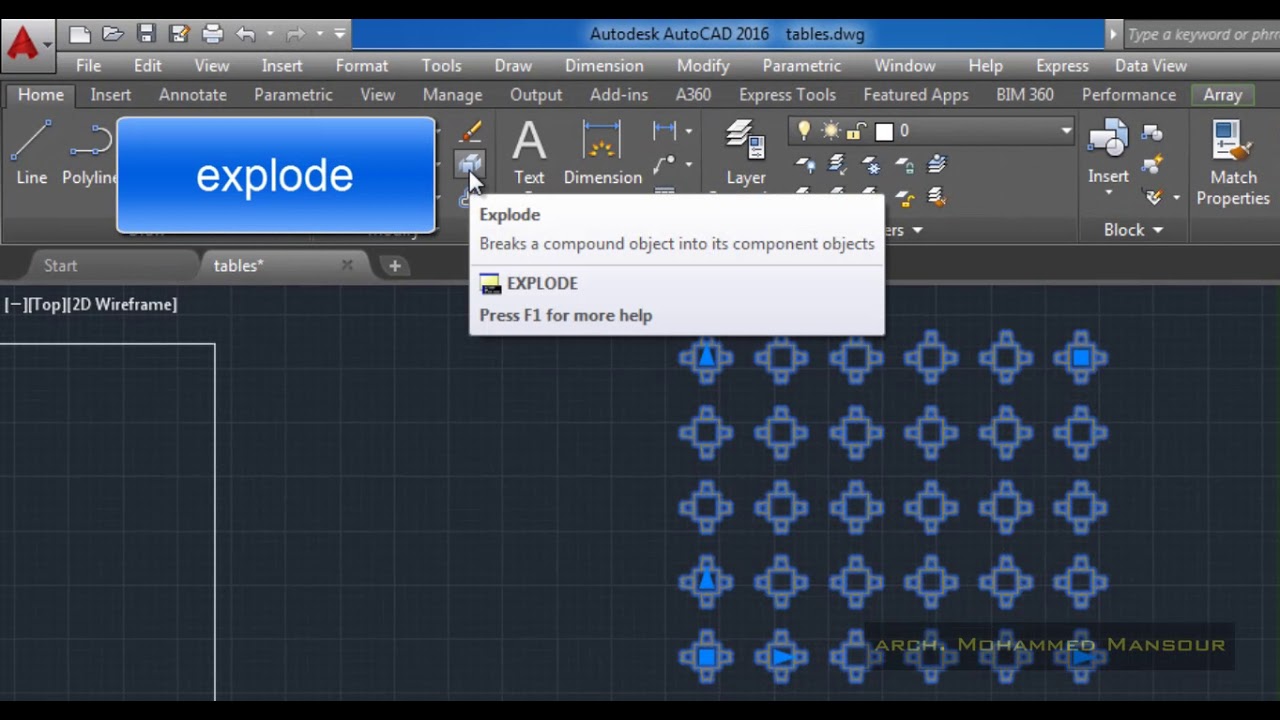Click the square array grip at top right

1081,357
